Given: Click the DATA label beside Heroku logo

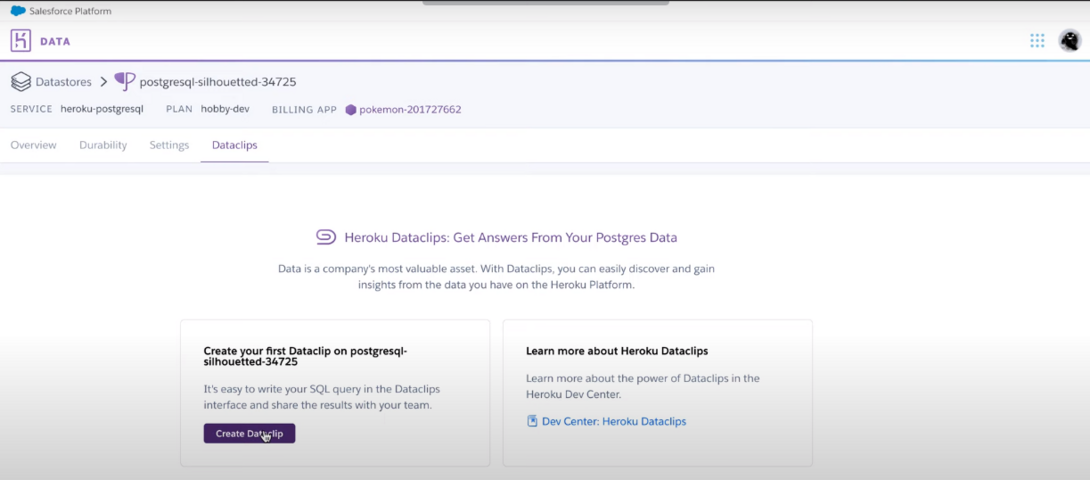Looking at the screenshot, I should coord(55,41).
